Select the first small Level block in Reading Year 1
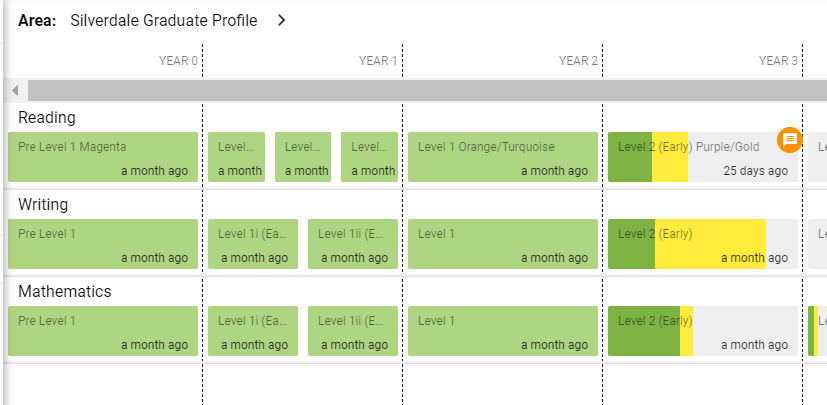 [x=236, y=157]
